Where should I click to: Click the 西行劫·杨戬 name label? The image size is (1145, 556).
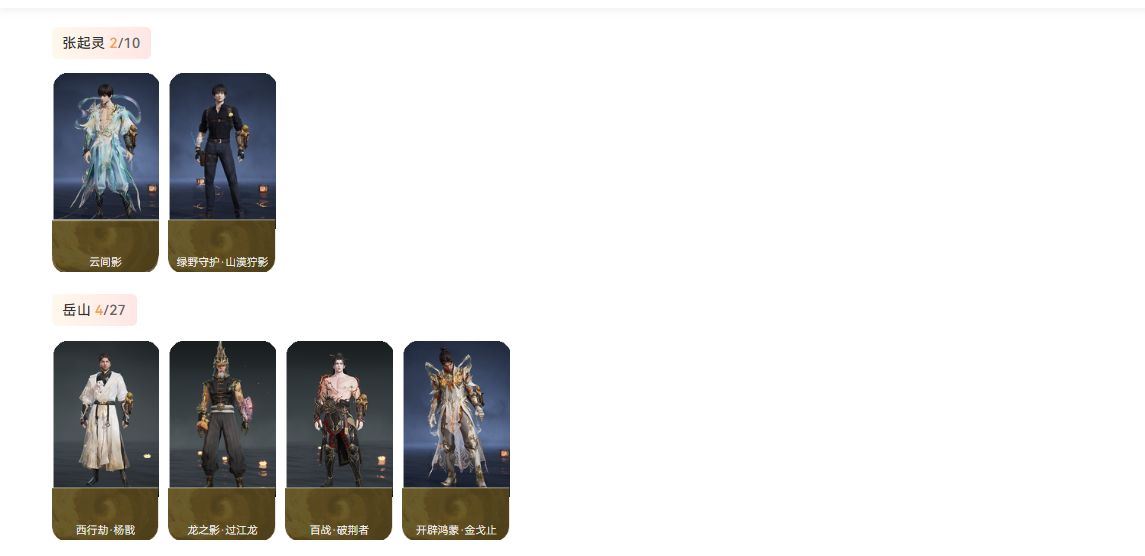(x=106, y=530)
